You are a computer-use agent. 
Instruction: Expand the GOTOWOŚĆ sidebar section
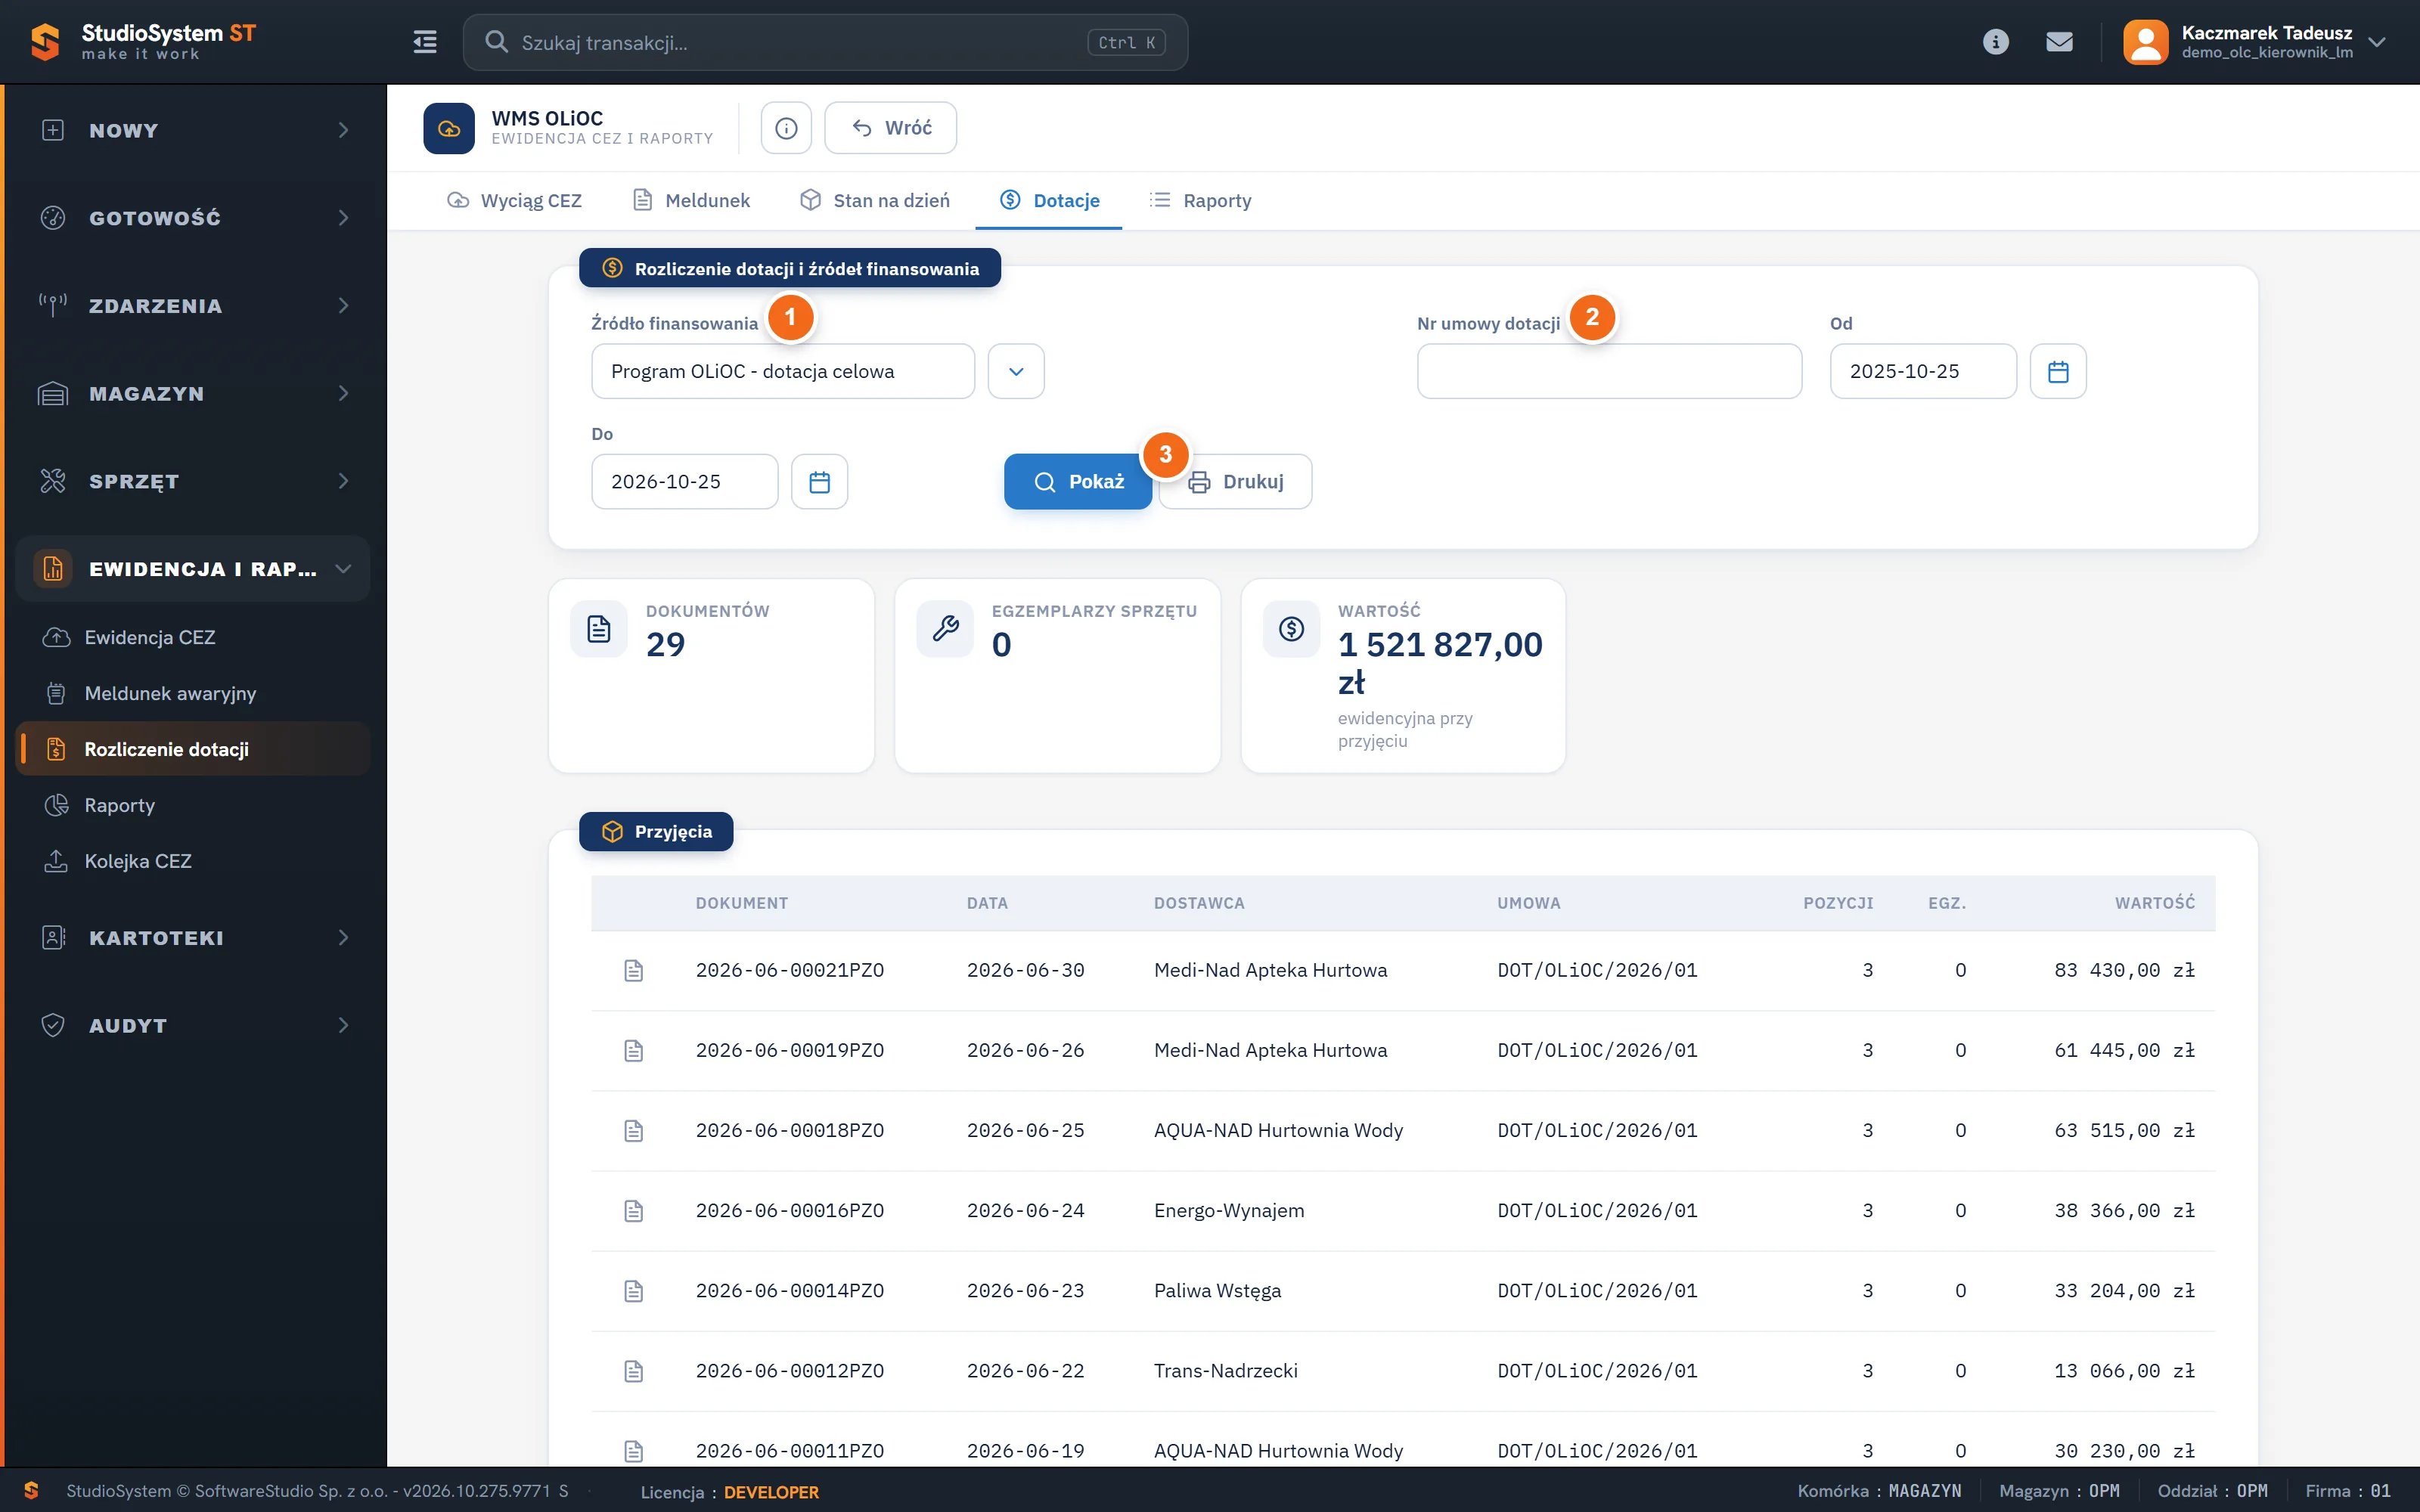pyautogui.click(x=193, y=218)
